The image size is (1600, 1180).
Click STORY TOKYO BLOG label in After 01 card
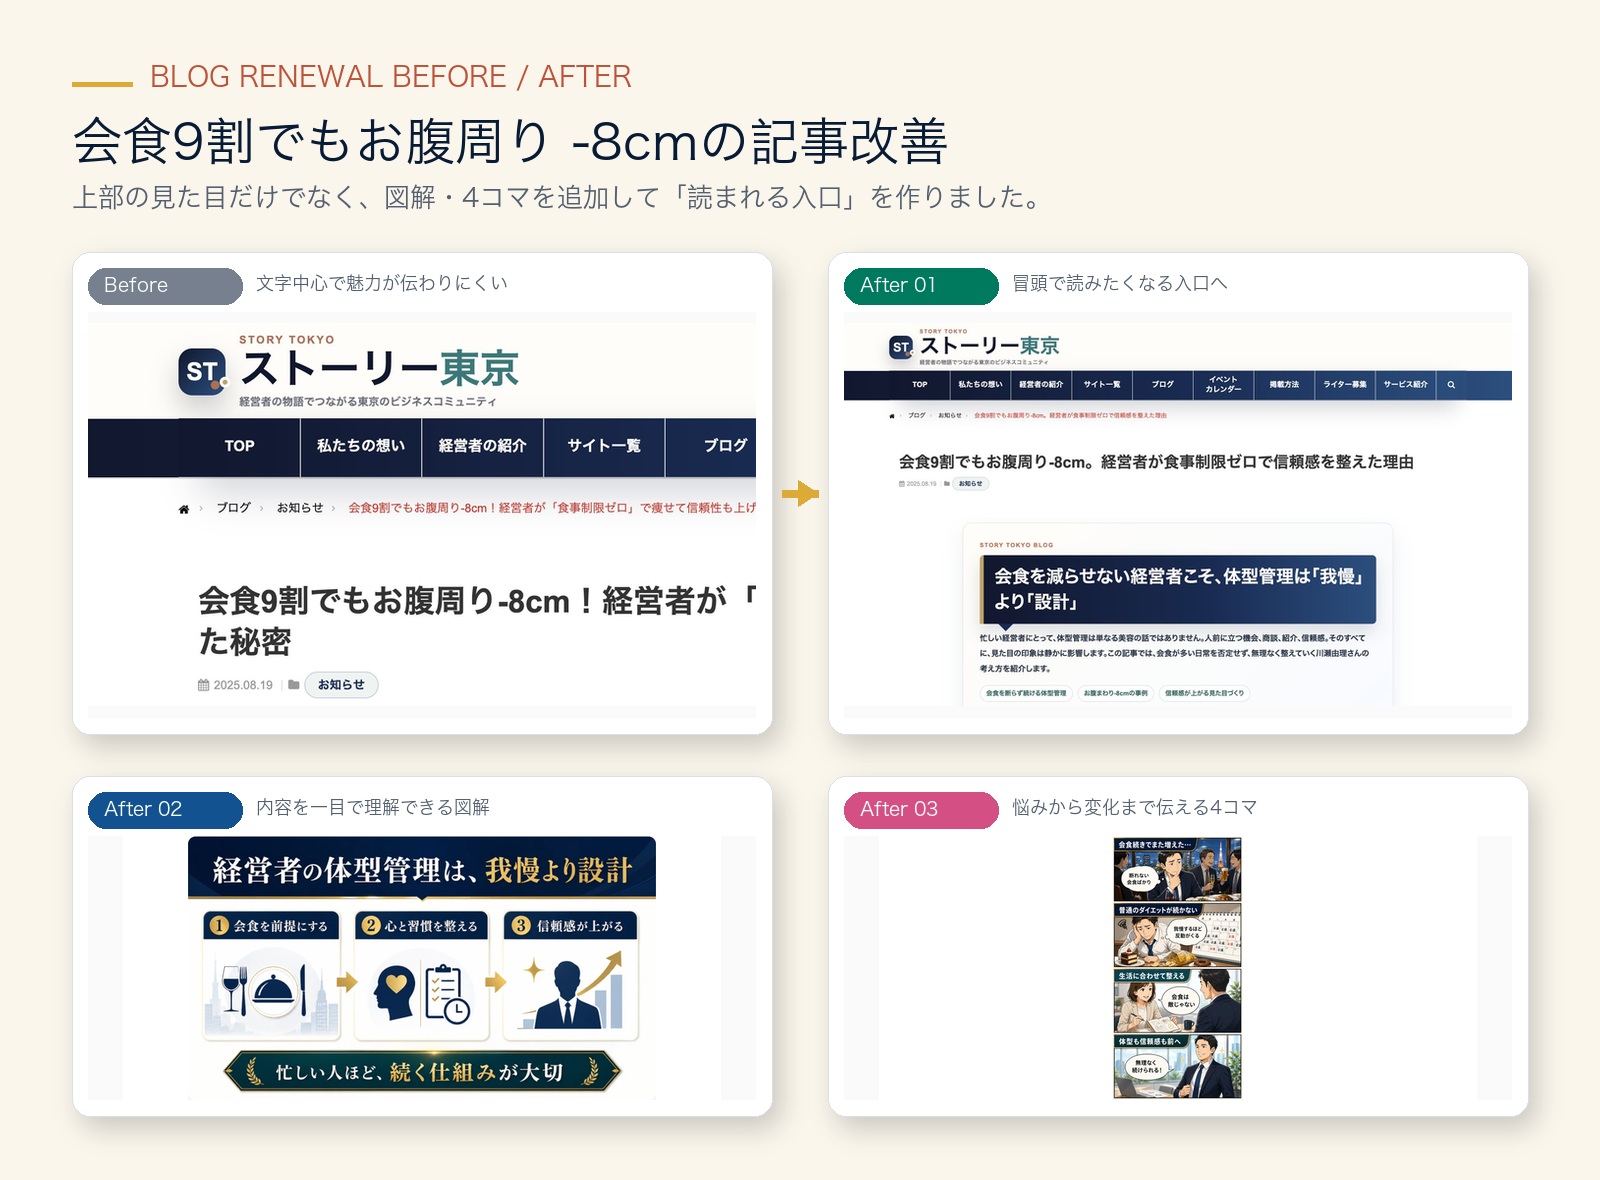[1016, 545]
